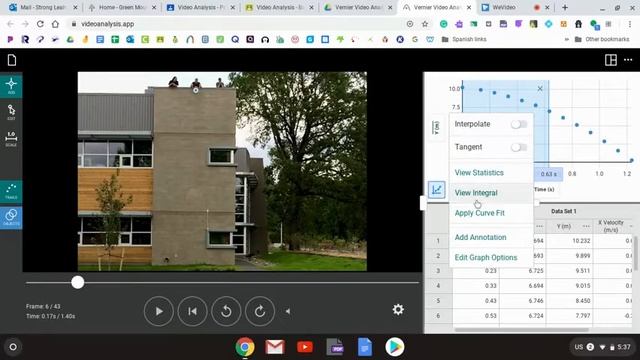Select the Add points tool
Viewport: 640px width, 360px height.
point(11,86)
